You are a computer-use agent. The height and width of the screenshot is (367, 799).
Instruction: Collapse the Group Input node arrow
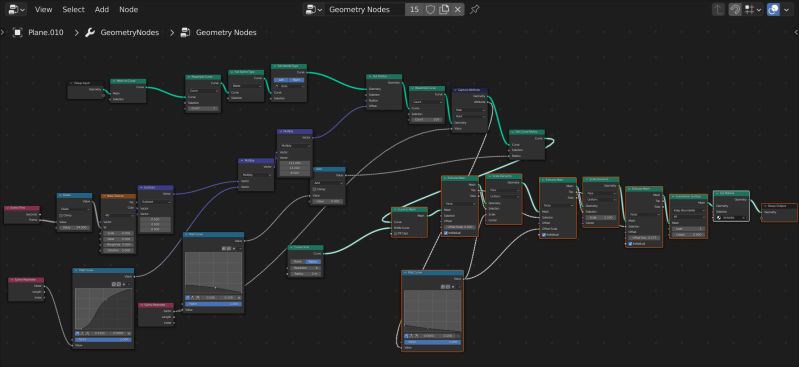[71, 83]
